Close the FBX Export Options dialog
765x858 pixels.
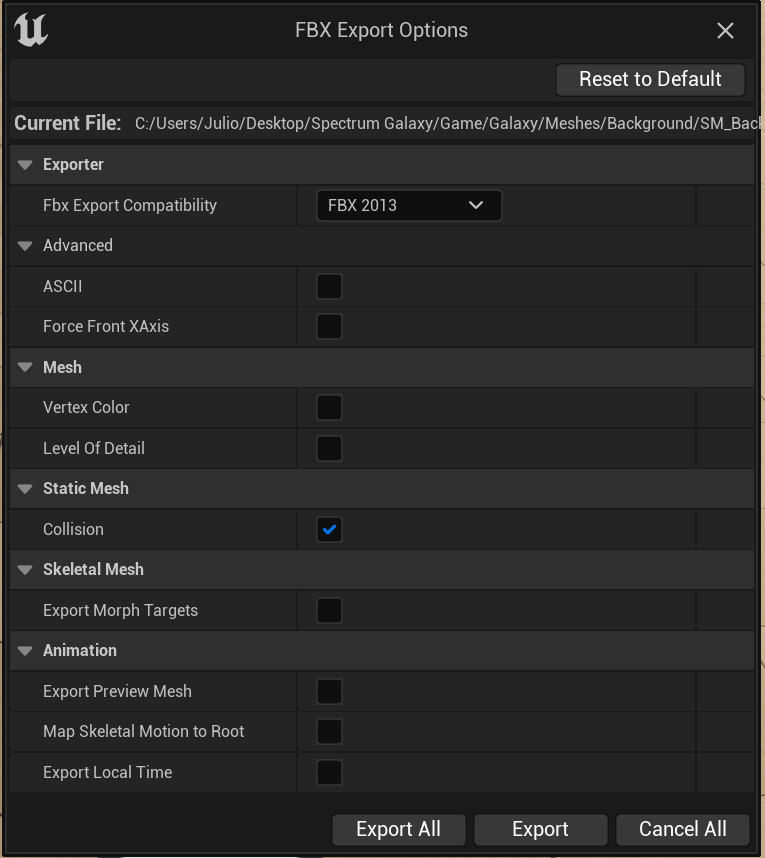[725, 31]
